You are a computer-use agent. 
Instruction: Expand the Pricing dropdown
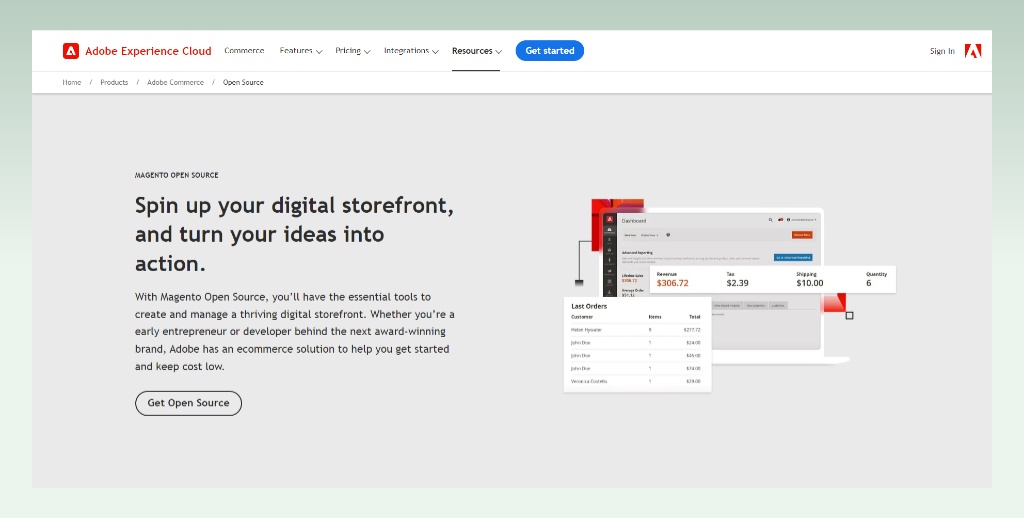(353, 51)
